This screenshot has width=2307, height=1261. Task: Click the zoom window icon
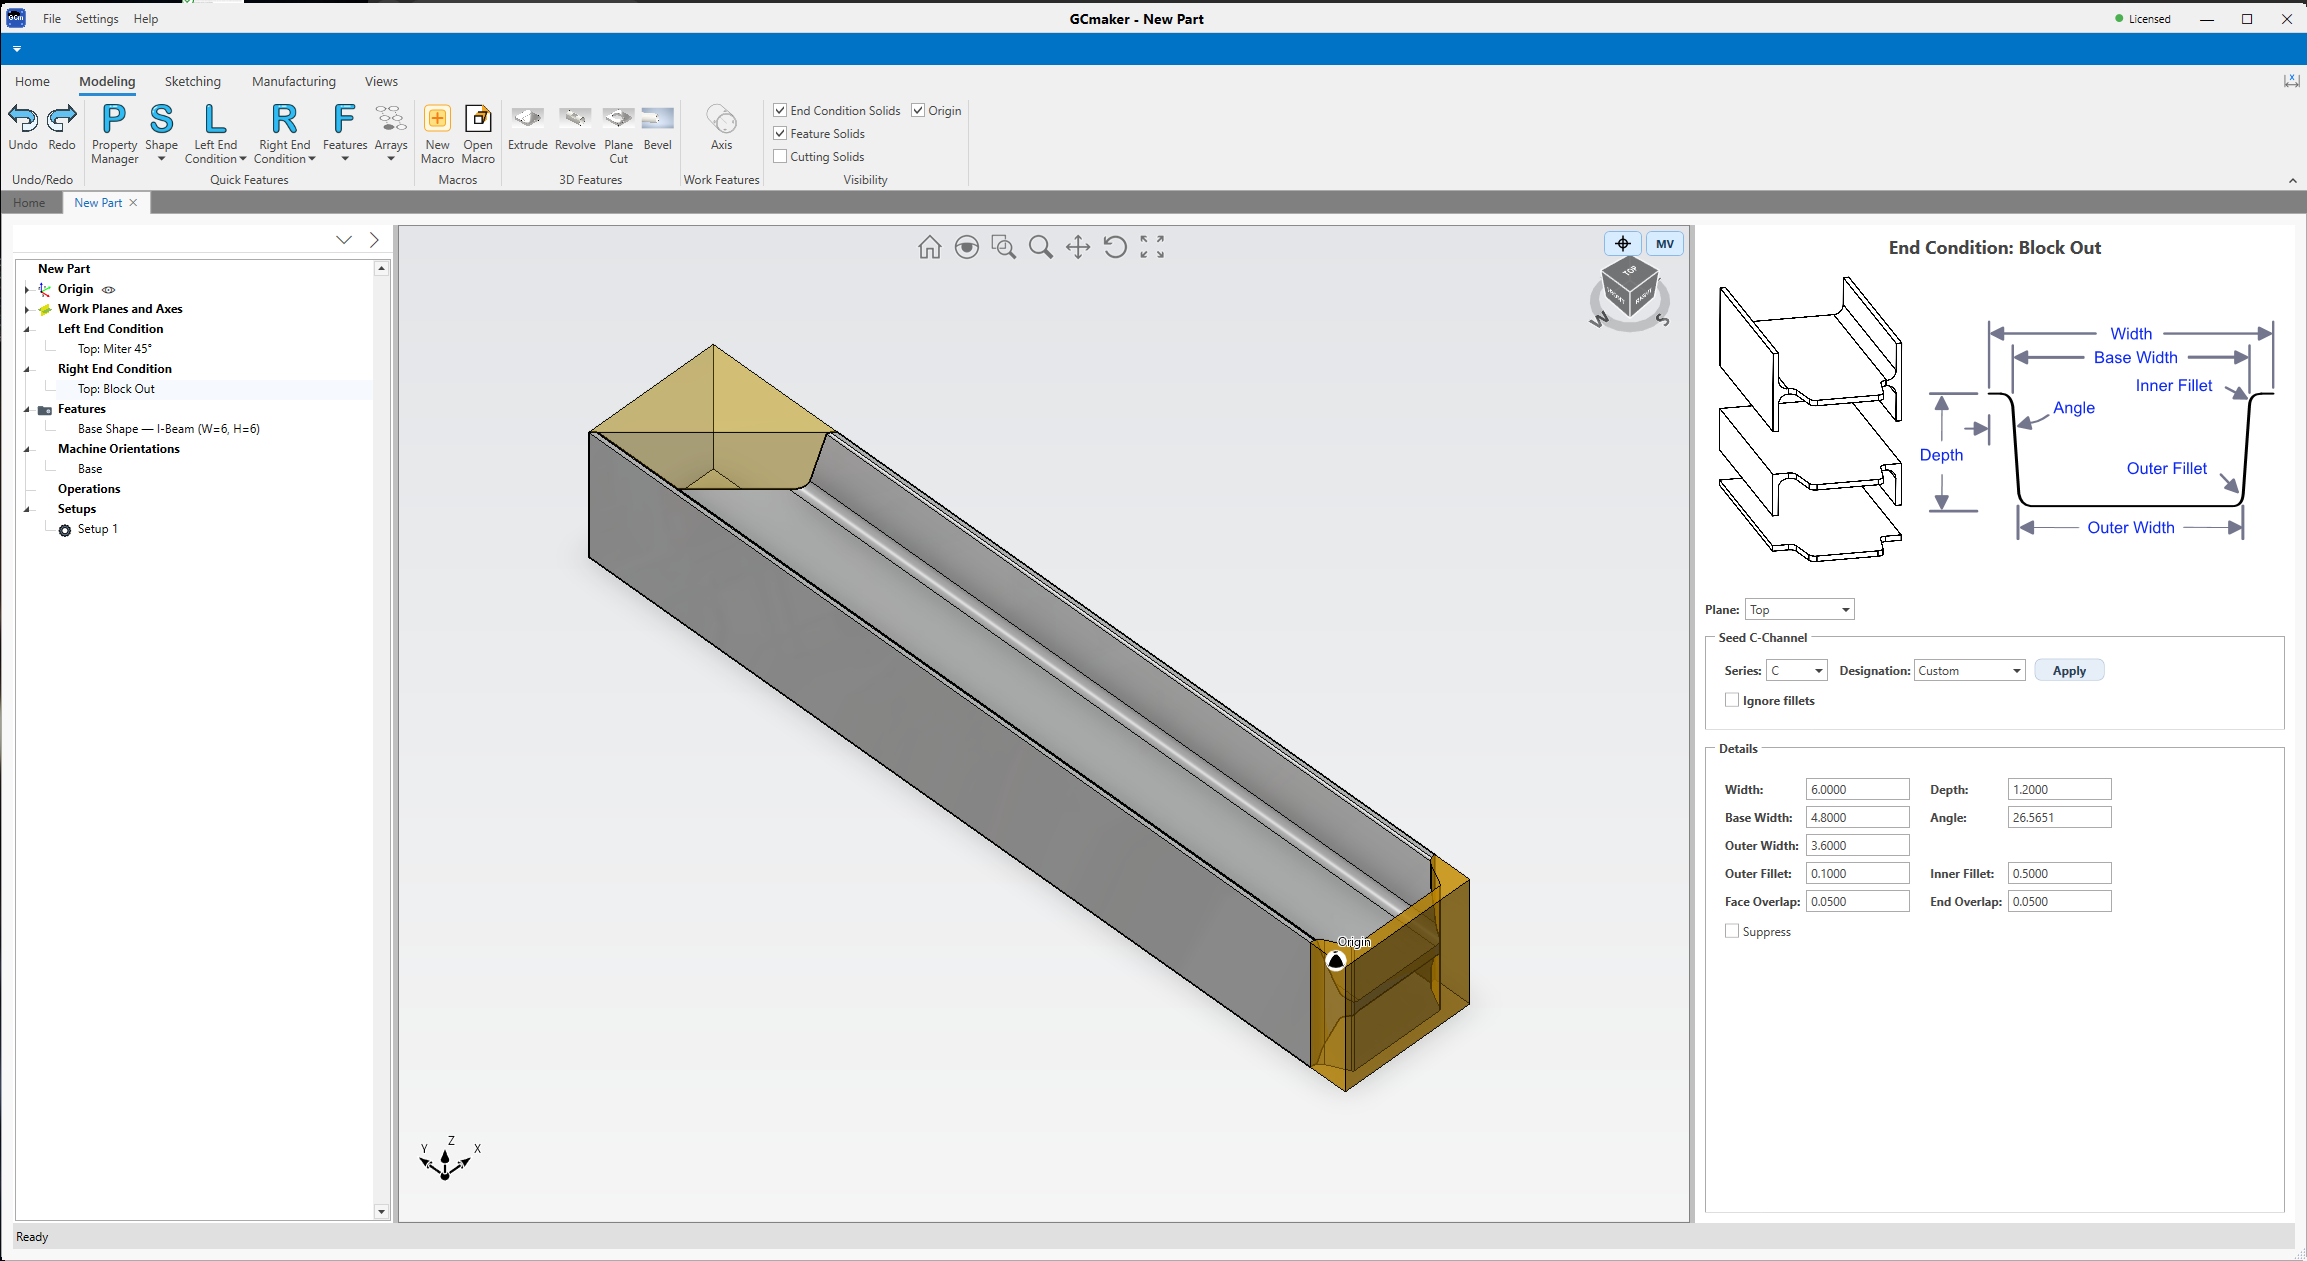[1003, 247]
